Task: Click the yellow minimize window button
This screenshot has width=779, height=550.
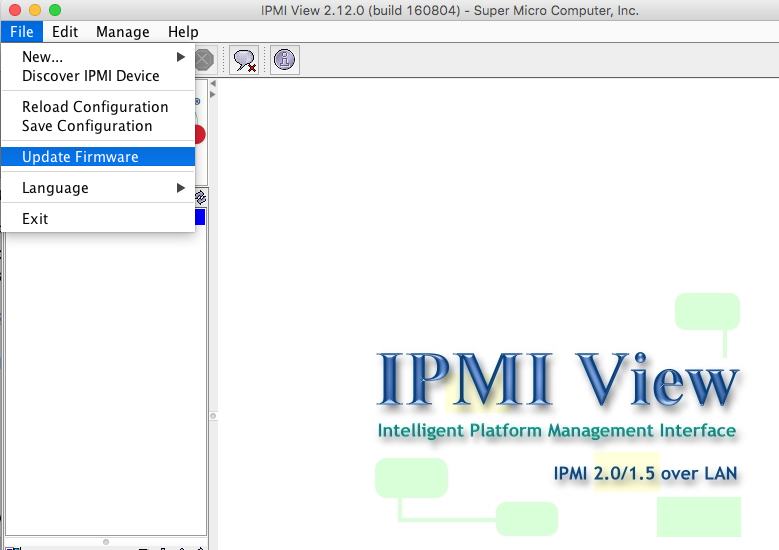Action: (35, 10)
